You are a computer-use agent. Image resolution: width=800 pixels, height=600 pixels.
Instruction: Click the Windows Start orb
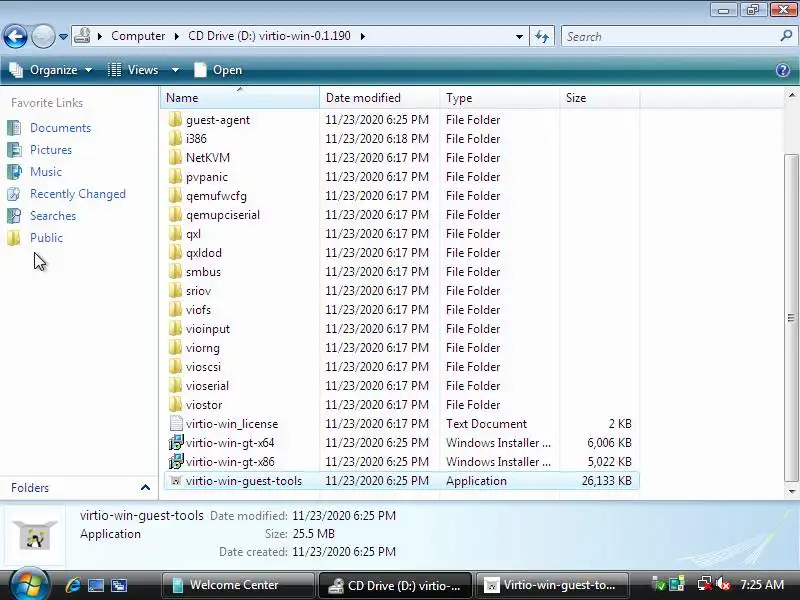point(28,584)
